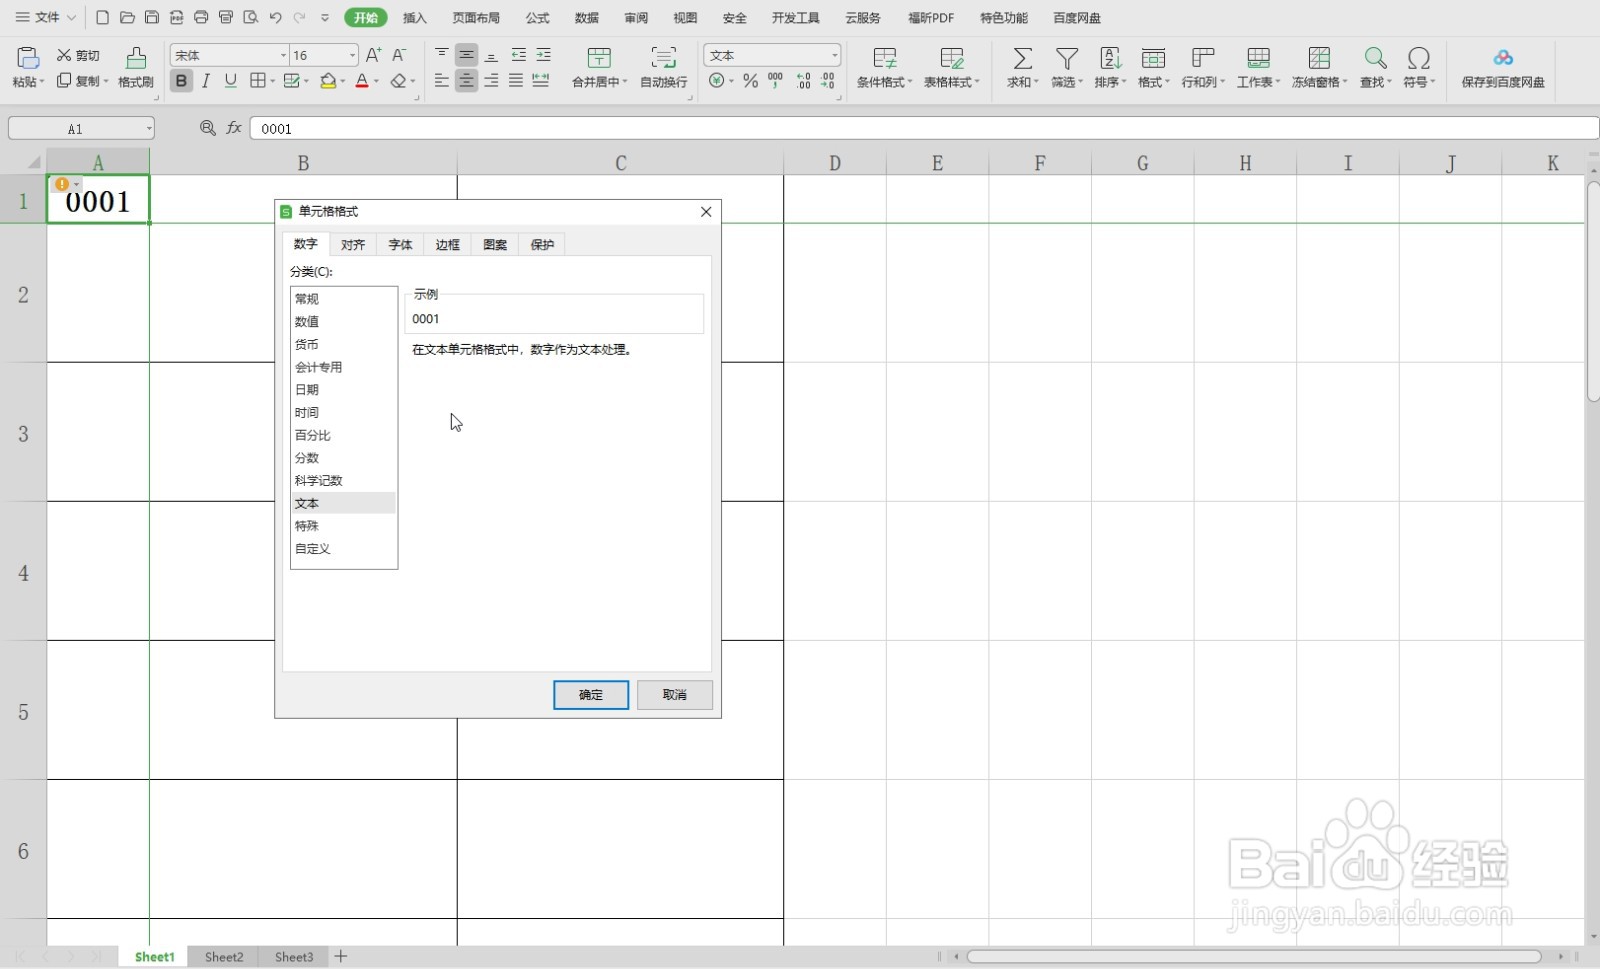Open the 页面布局 ribbon tab

[x=476, y=18]
